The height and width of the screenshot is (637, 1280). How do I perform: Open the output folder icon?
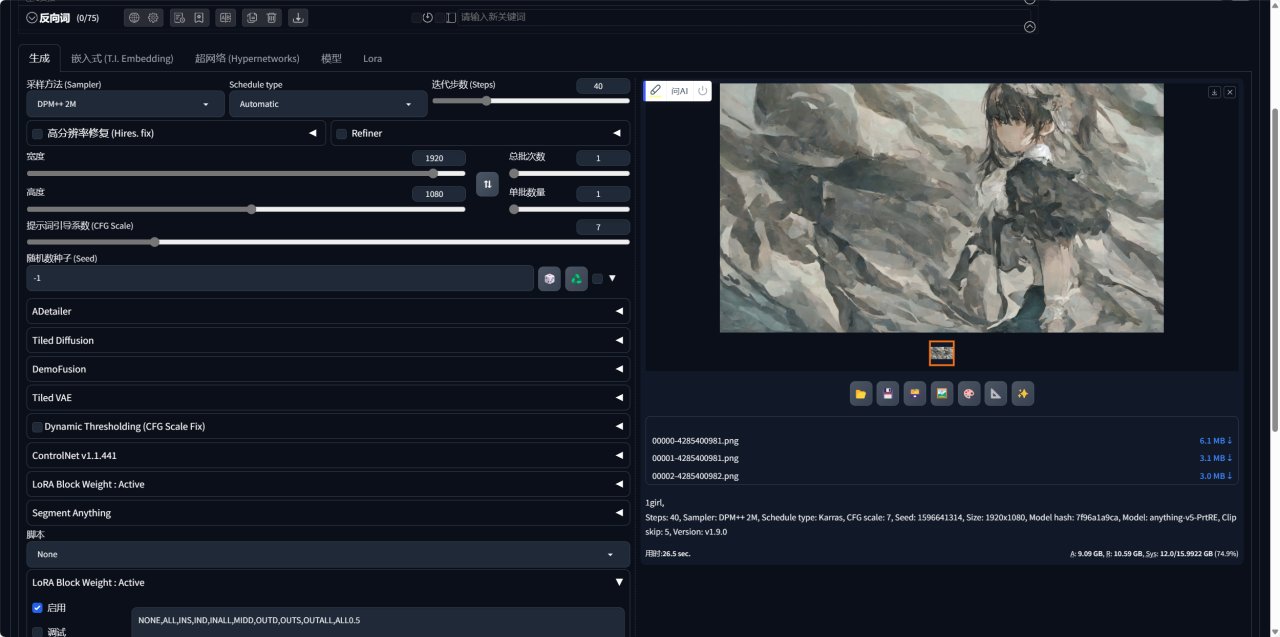point(861,394)
